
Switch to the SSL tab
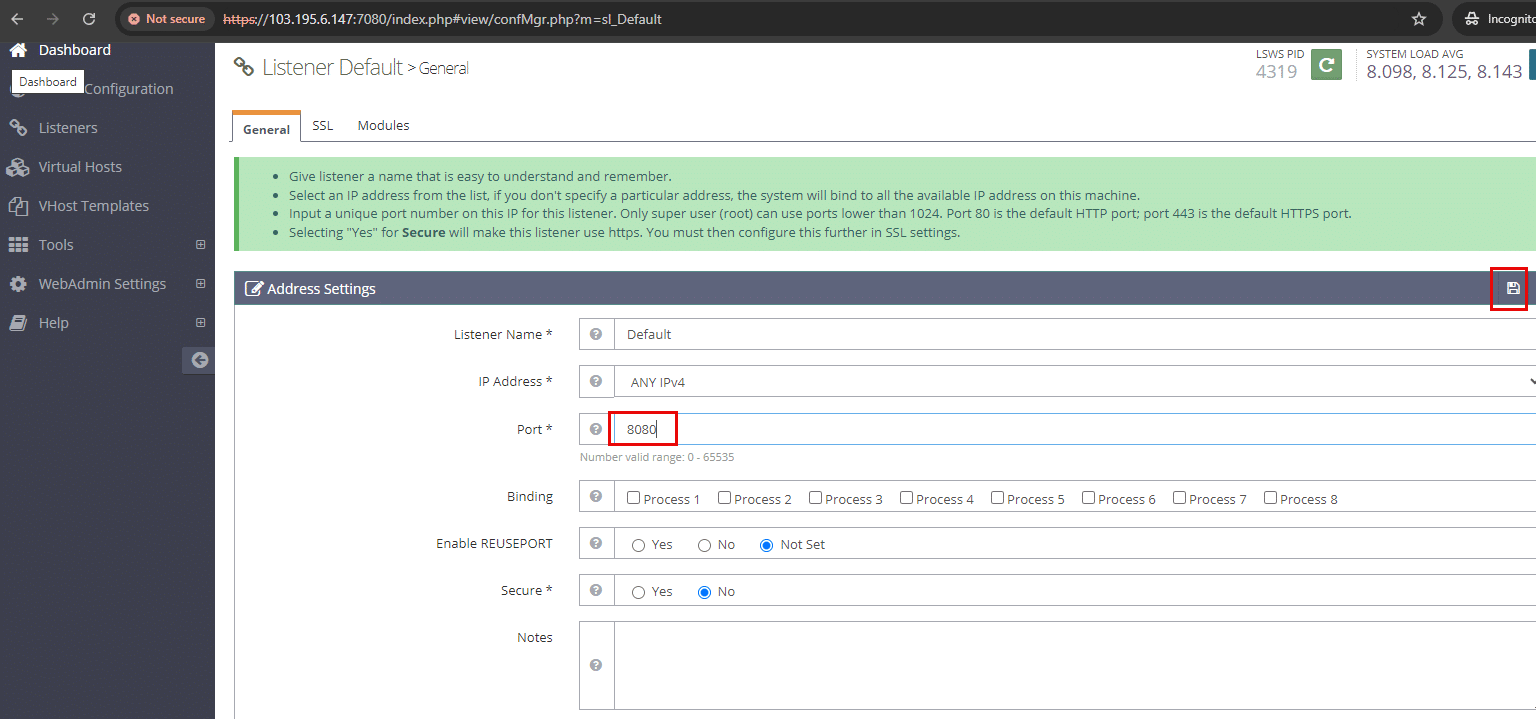(x=322, y=126)
